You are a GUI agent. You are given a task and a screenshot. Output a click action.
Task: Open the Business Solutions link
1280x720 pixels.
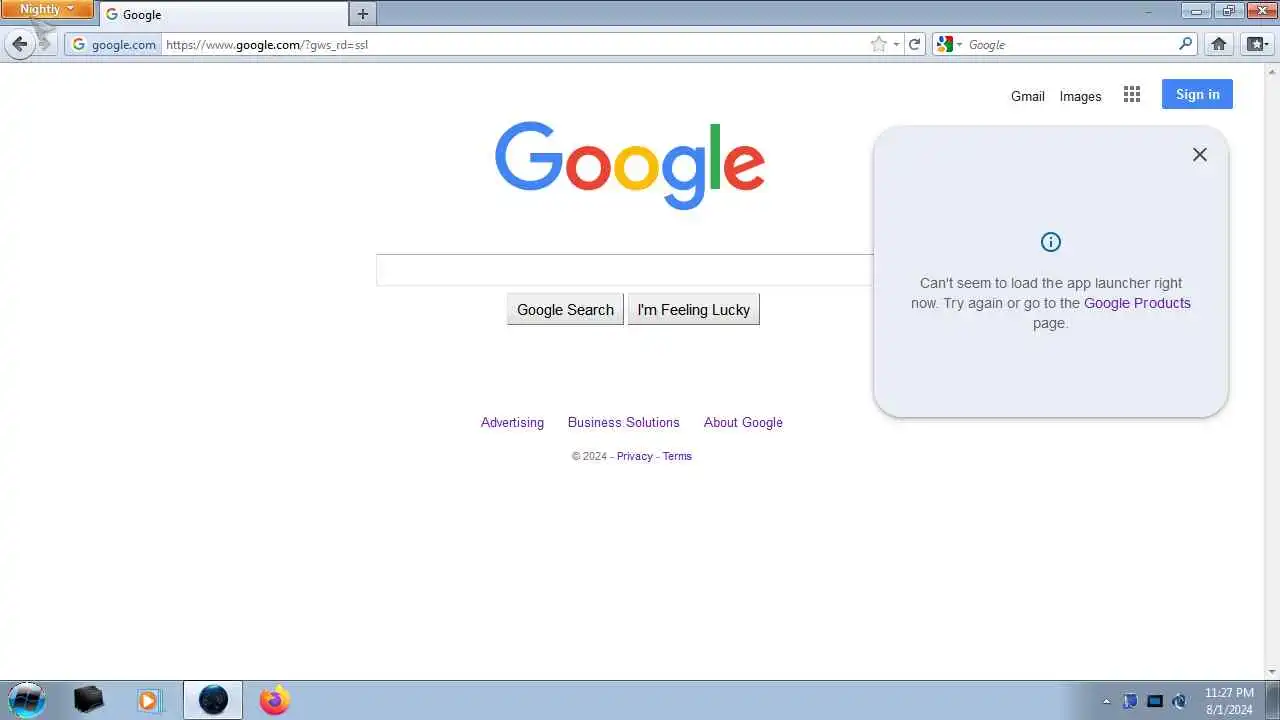623,422
